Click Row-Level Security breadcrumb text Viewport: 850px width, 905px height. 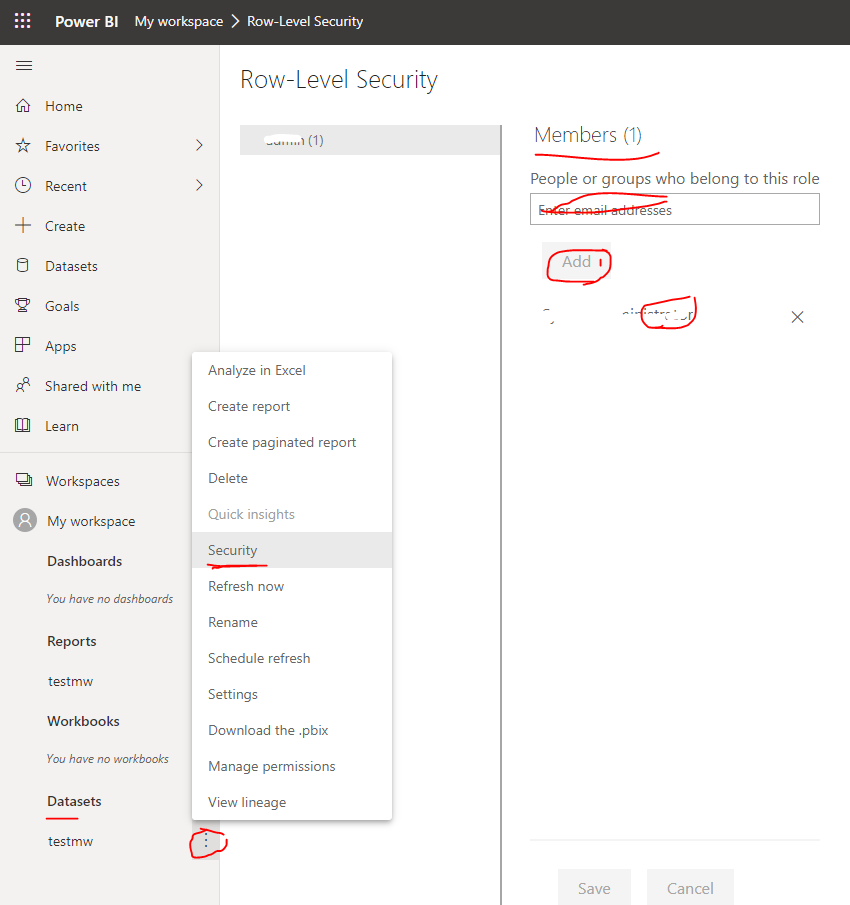(x=305, y=21)
